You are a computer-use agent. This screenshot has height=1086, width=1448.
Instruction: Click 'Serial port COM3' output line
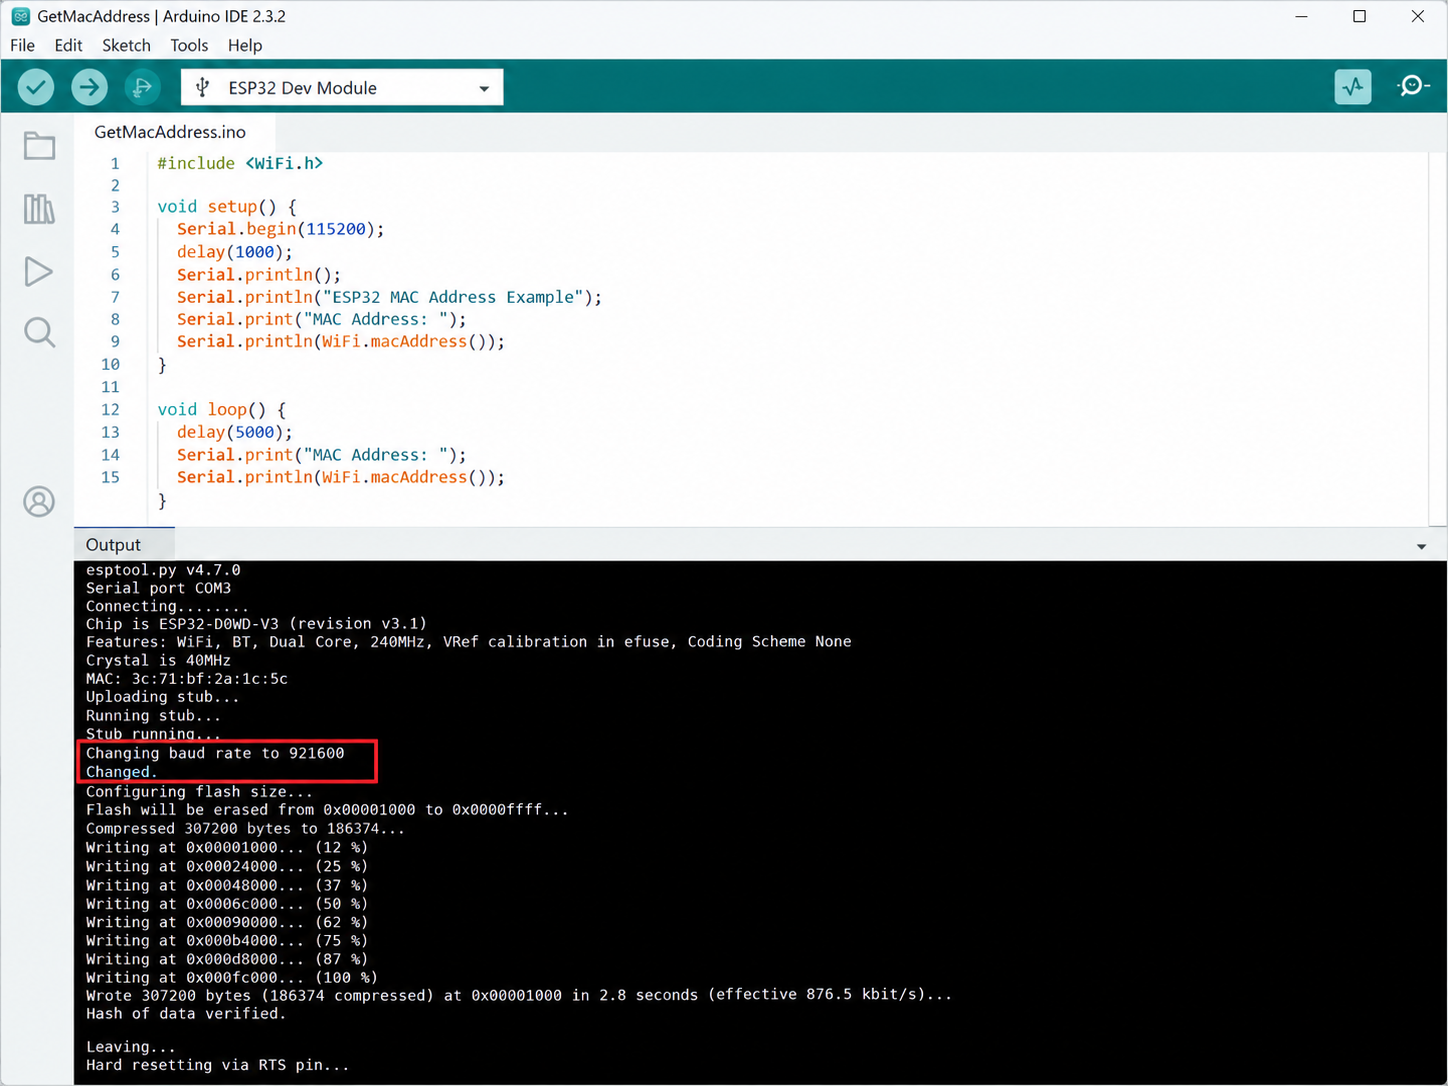[x=158, y=588]
